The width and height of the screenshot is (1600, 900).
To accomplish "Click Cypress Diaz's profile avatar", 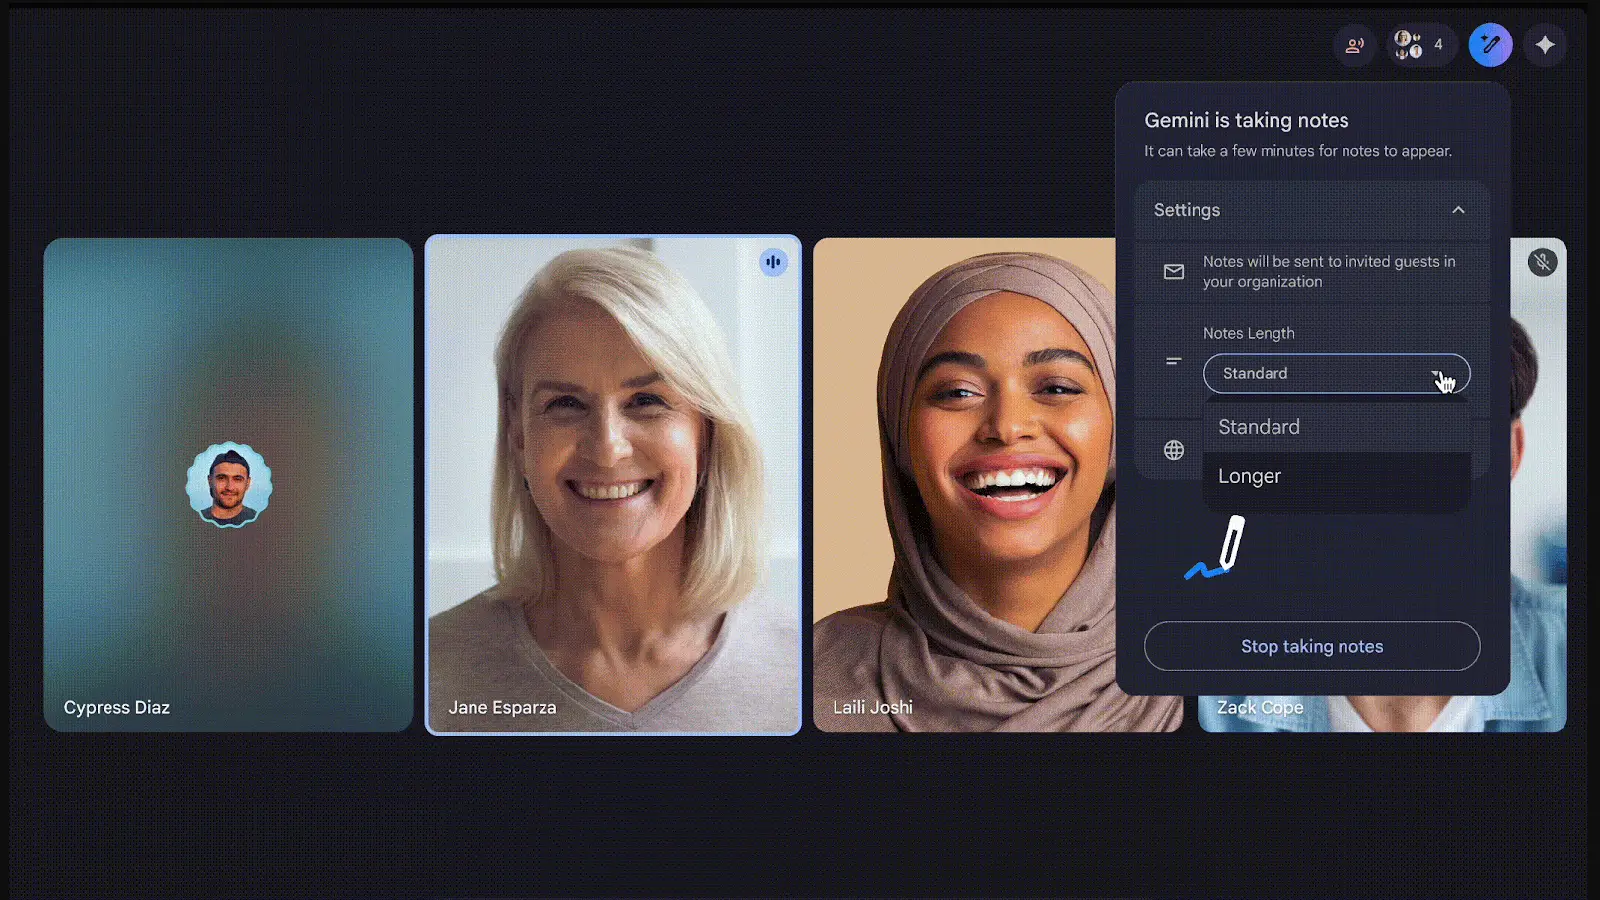I will [229, 485].
